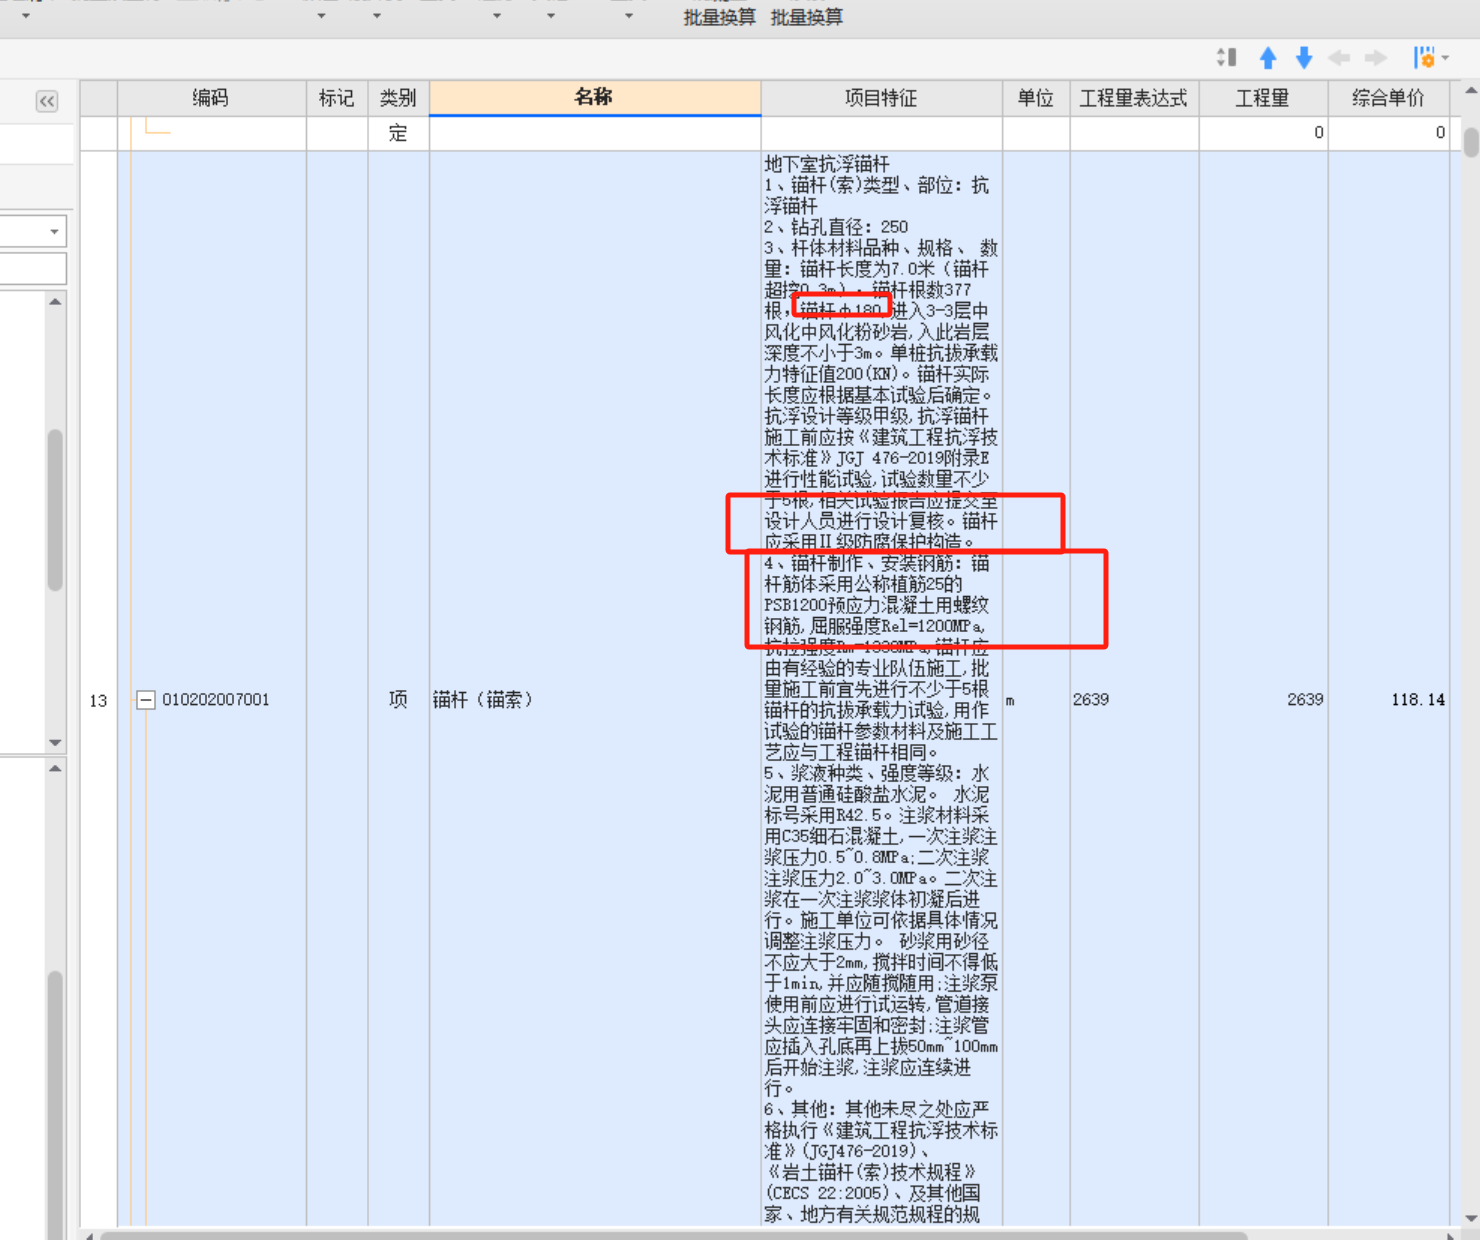Image resolution: width=1480 pixels, height=1240 pixels.
Task: Select code cell 010202007001
Action: pyautogui.click(x=216, y=700)
